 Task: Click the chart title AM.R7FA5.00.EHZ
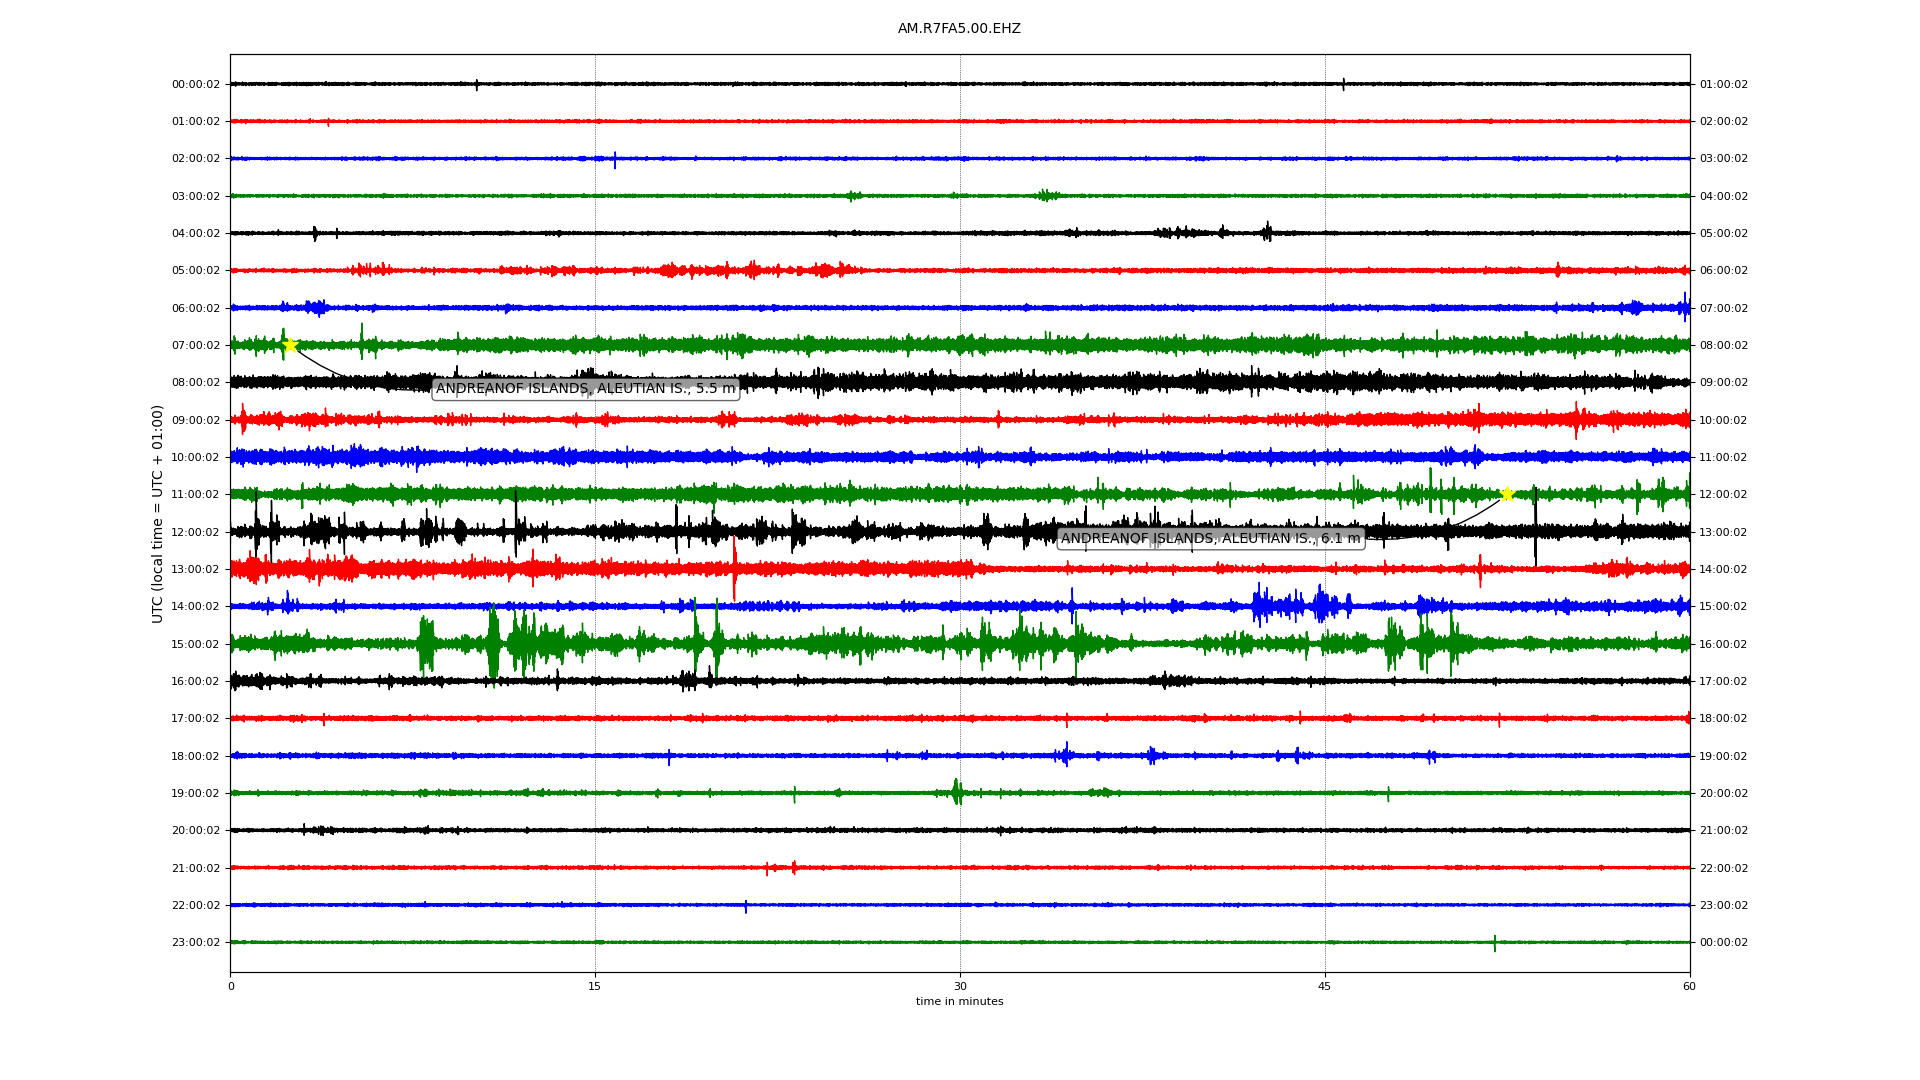point(959,29)
